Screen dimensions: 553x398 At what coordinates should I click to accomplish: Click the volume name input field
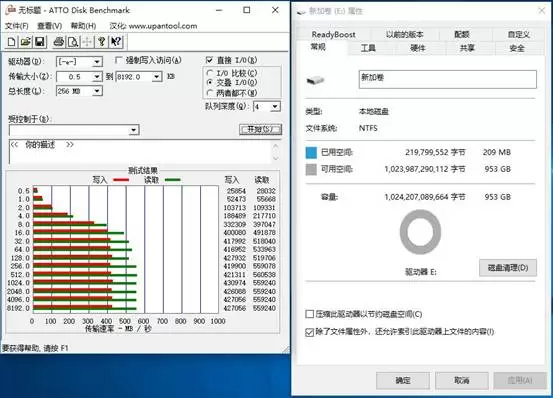coord(448,79)
